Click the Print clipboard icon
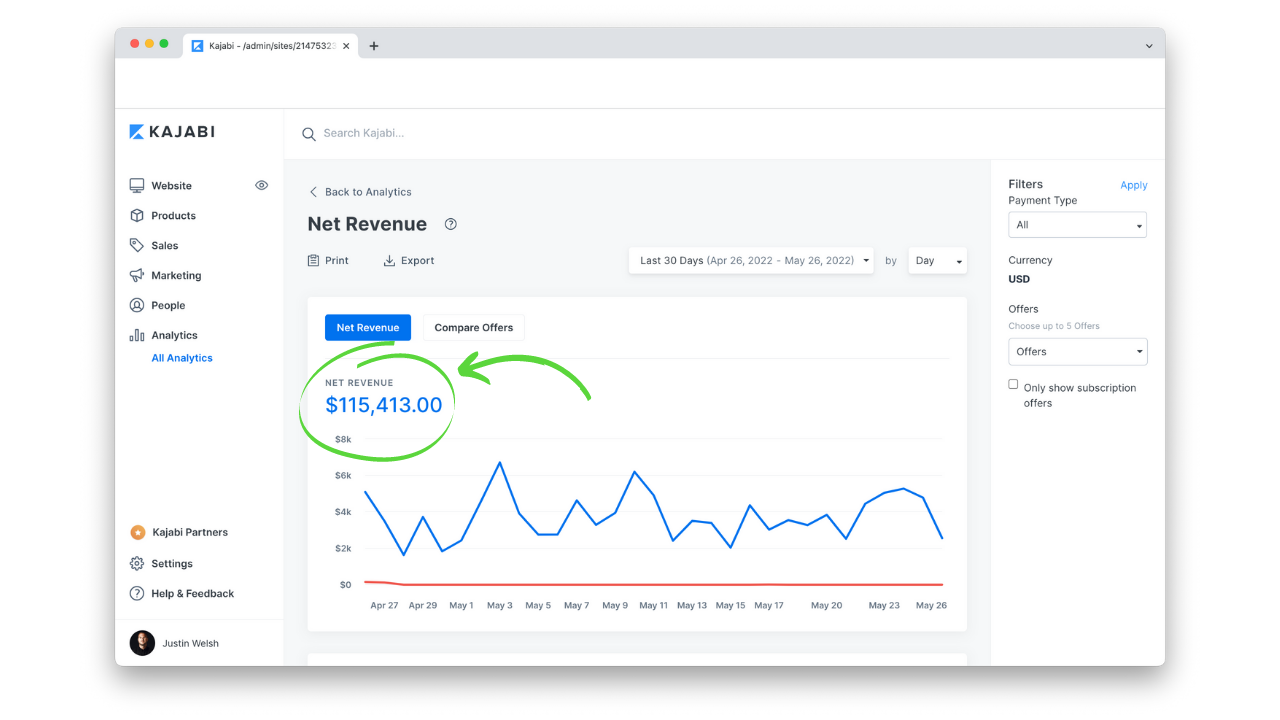Image resolution: width=1280 pixels, height=720 pixels. point(313,260)
